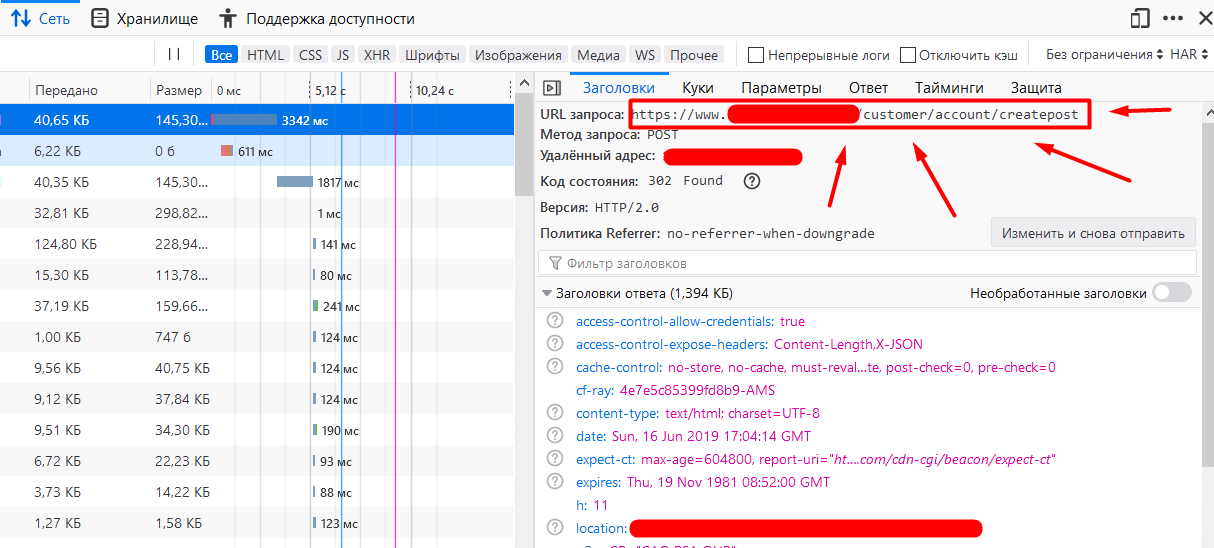Open help for access-control-allow-credentials header
1214x548 pixels.
point(553,321)
